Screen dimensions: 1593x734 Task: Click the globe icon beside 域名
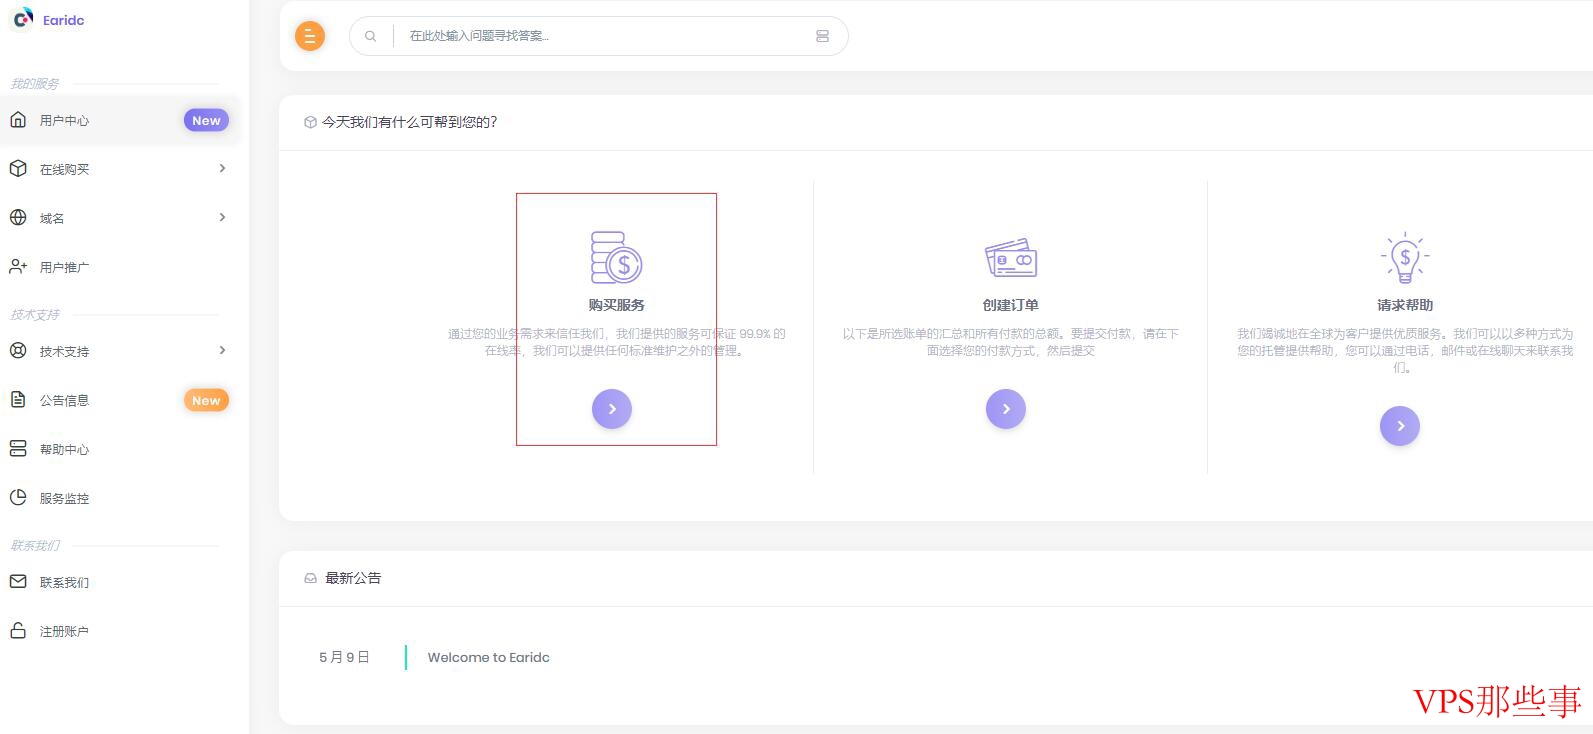click(x=18, y=217)
